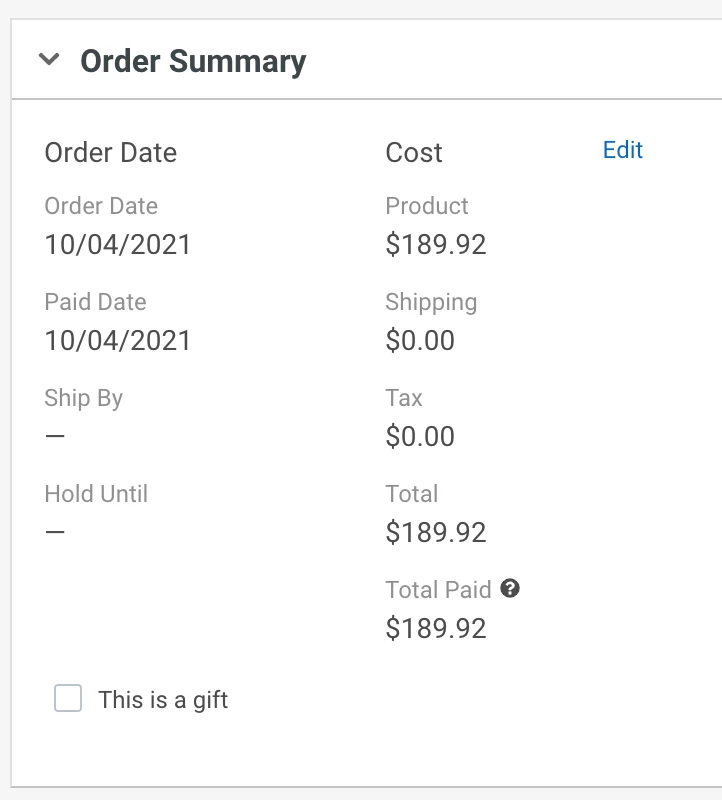Click the dash value under Ship By
The width and height of the screenshot is (722, 800).
pos(55,437)
